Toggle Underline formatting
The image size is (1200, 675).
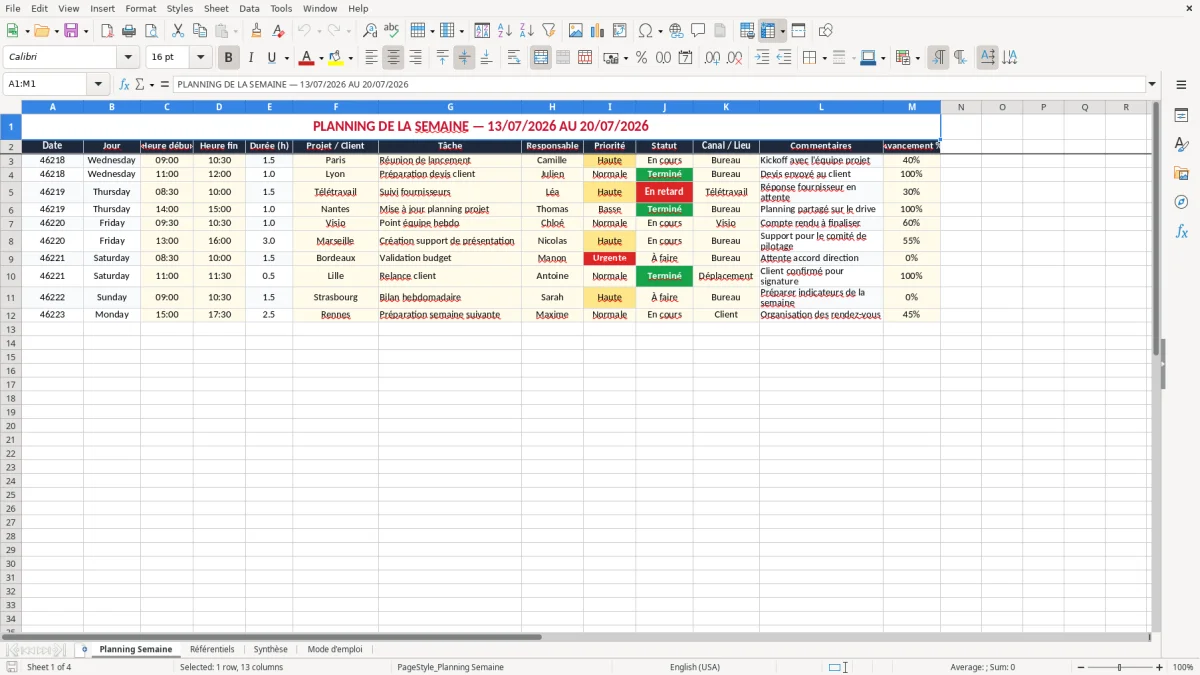click(271, 58)
